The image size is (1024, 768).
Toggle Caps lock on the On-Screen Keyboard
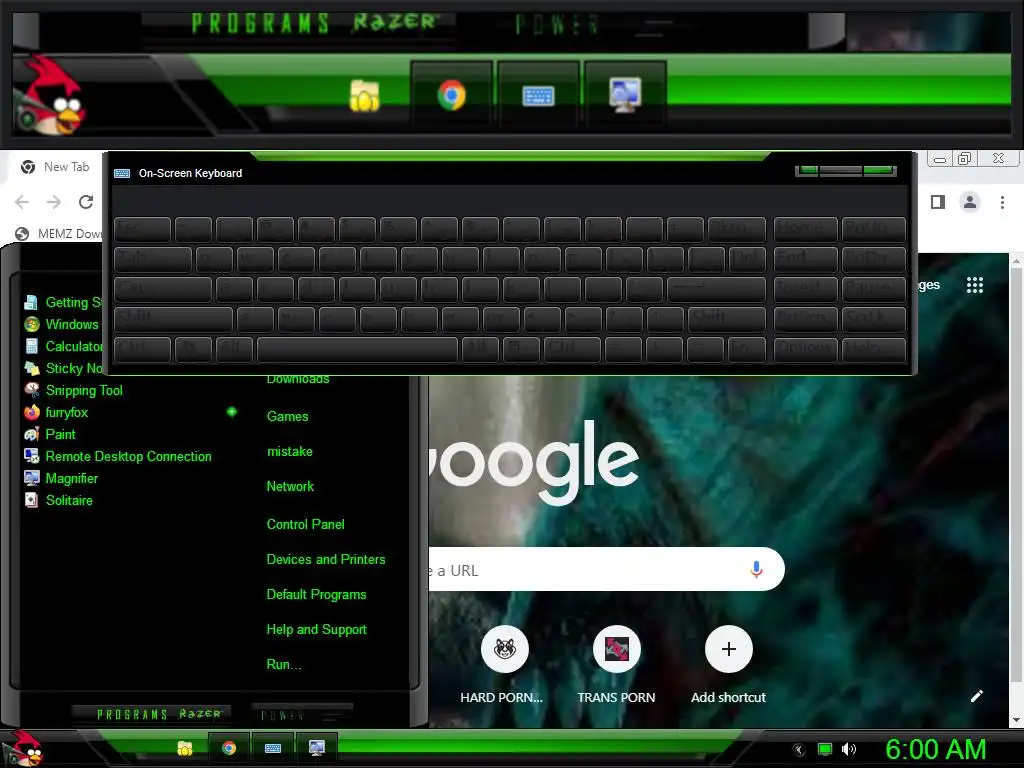tap(163, 289)
